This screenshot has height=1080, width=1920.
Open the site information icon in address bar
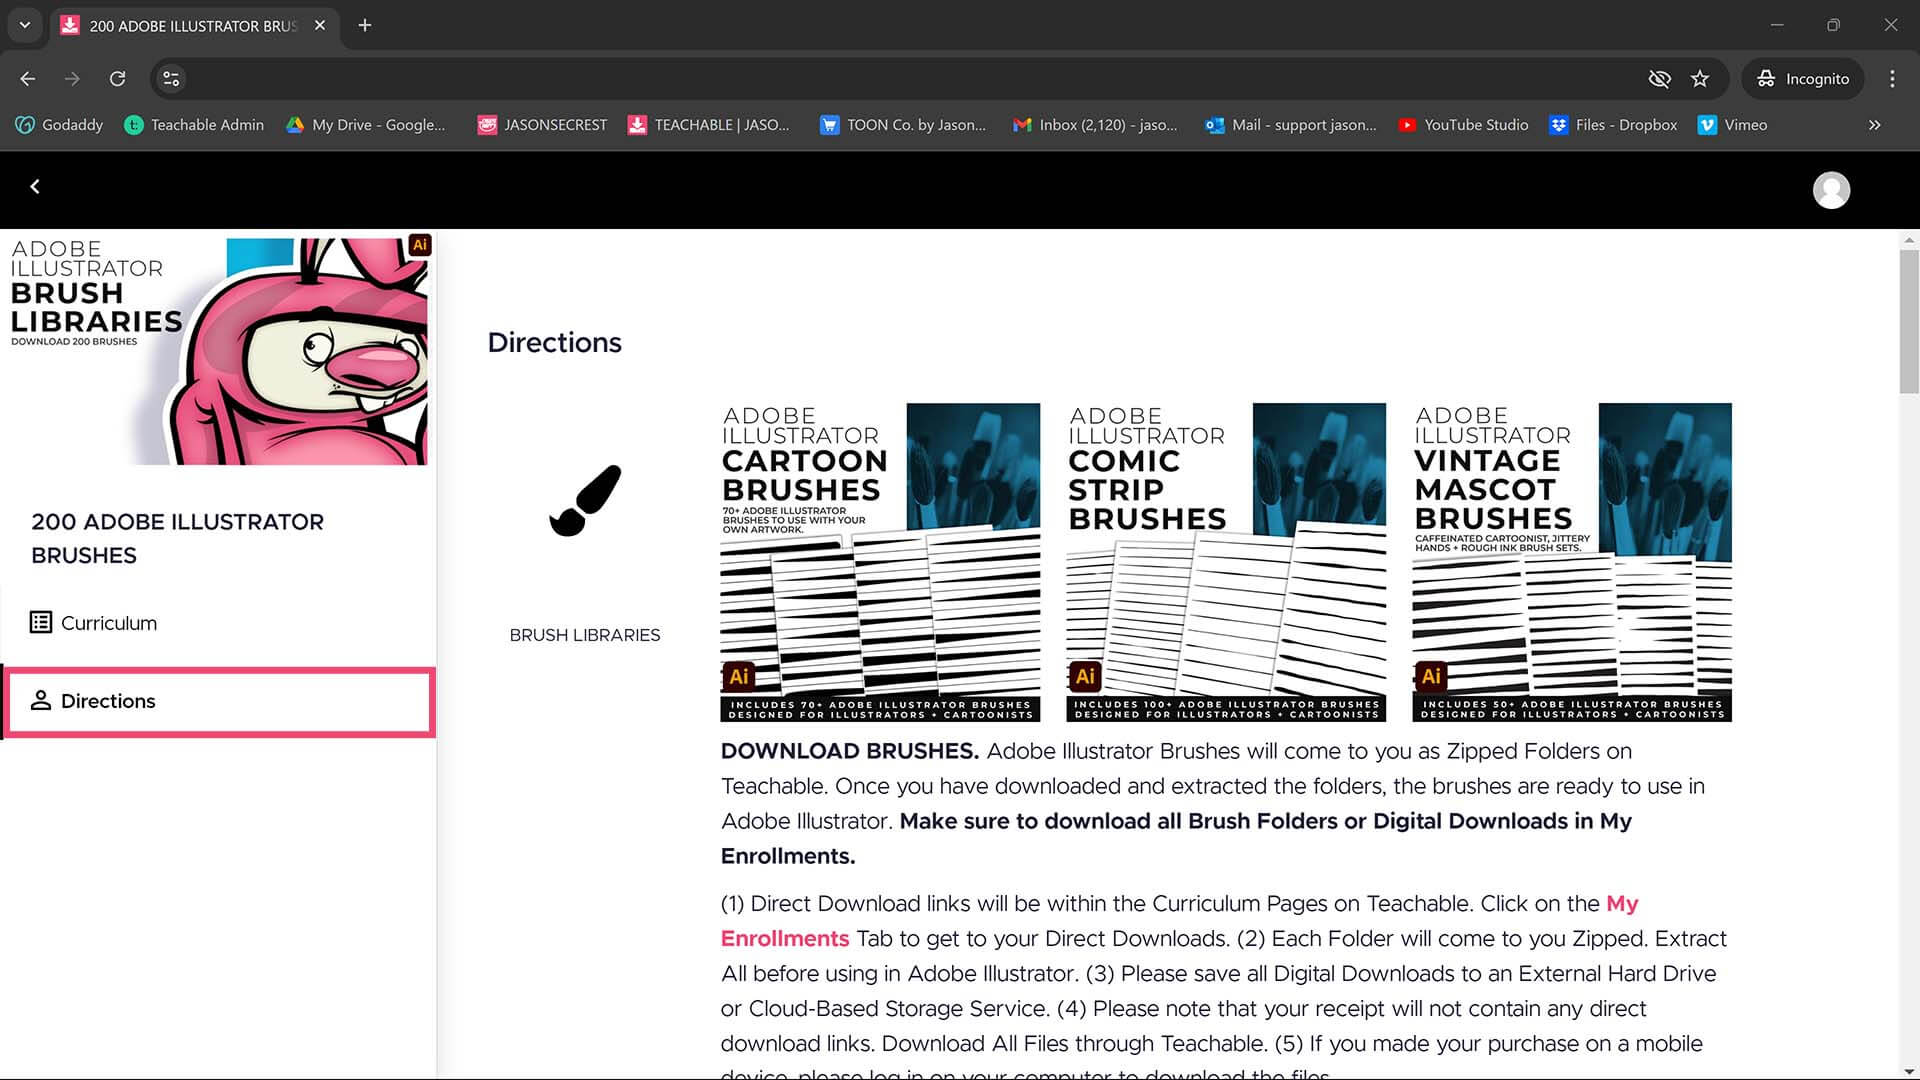(171, 79)
